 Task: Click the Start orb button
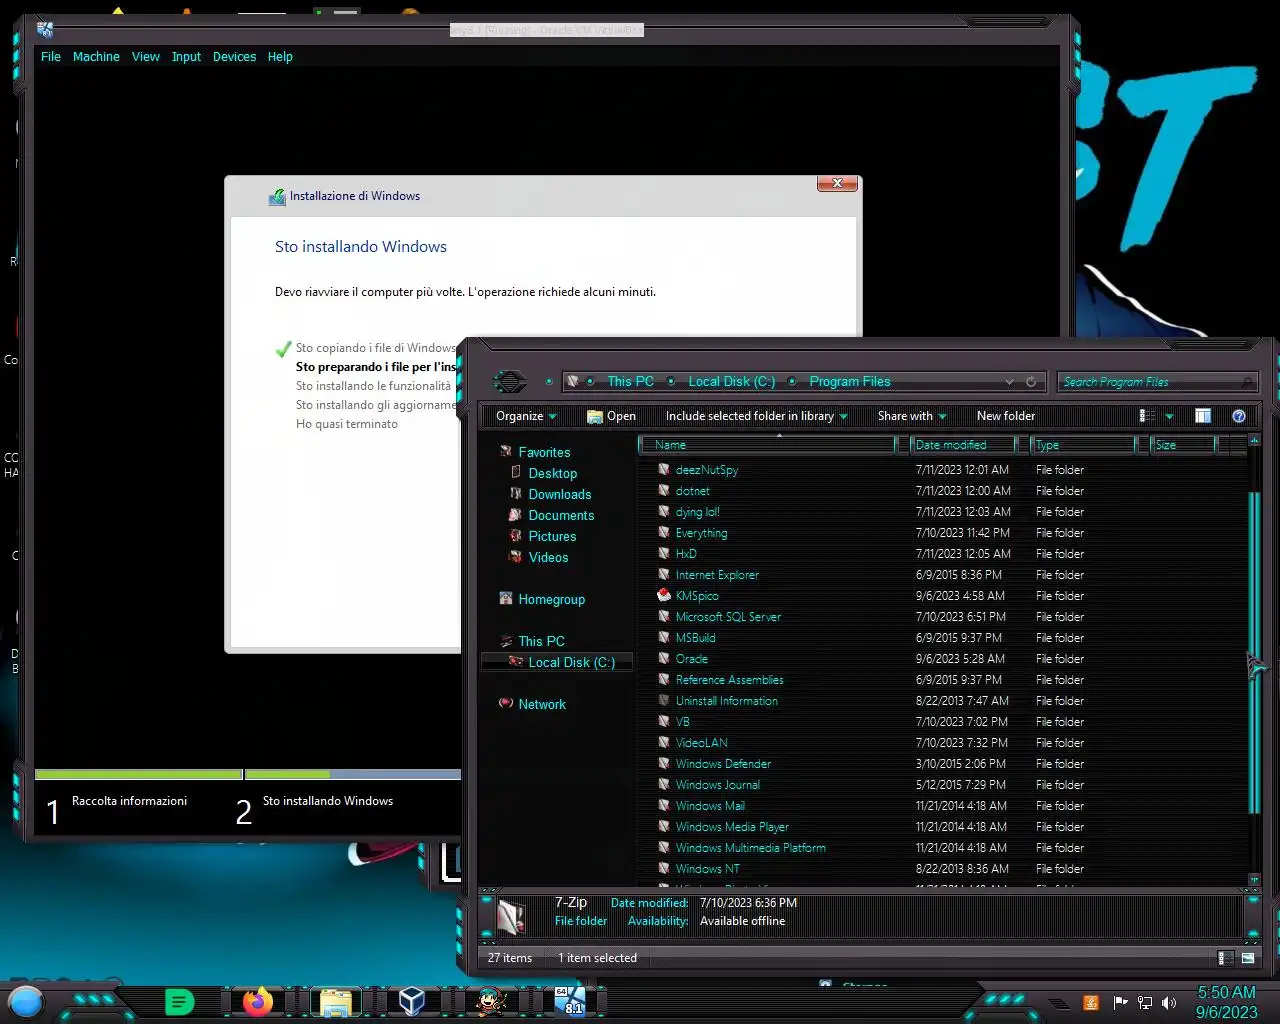coord(26,1001)
